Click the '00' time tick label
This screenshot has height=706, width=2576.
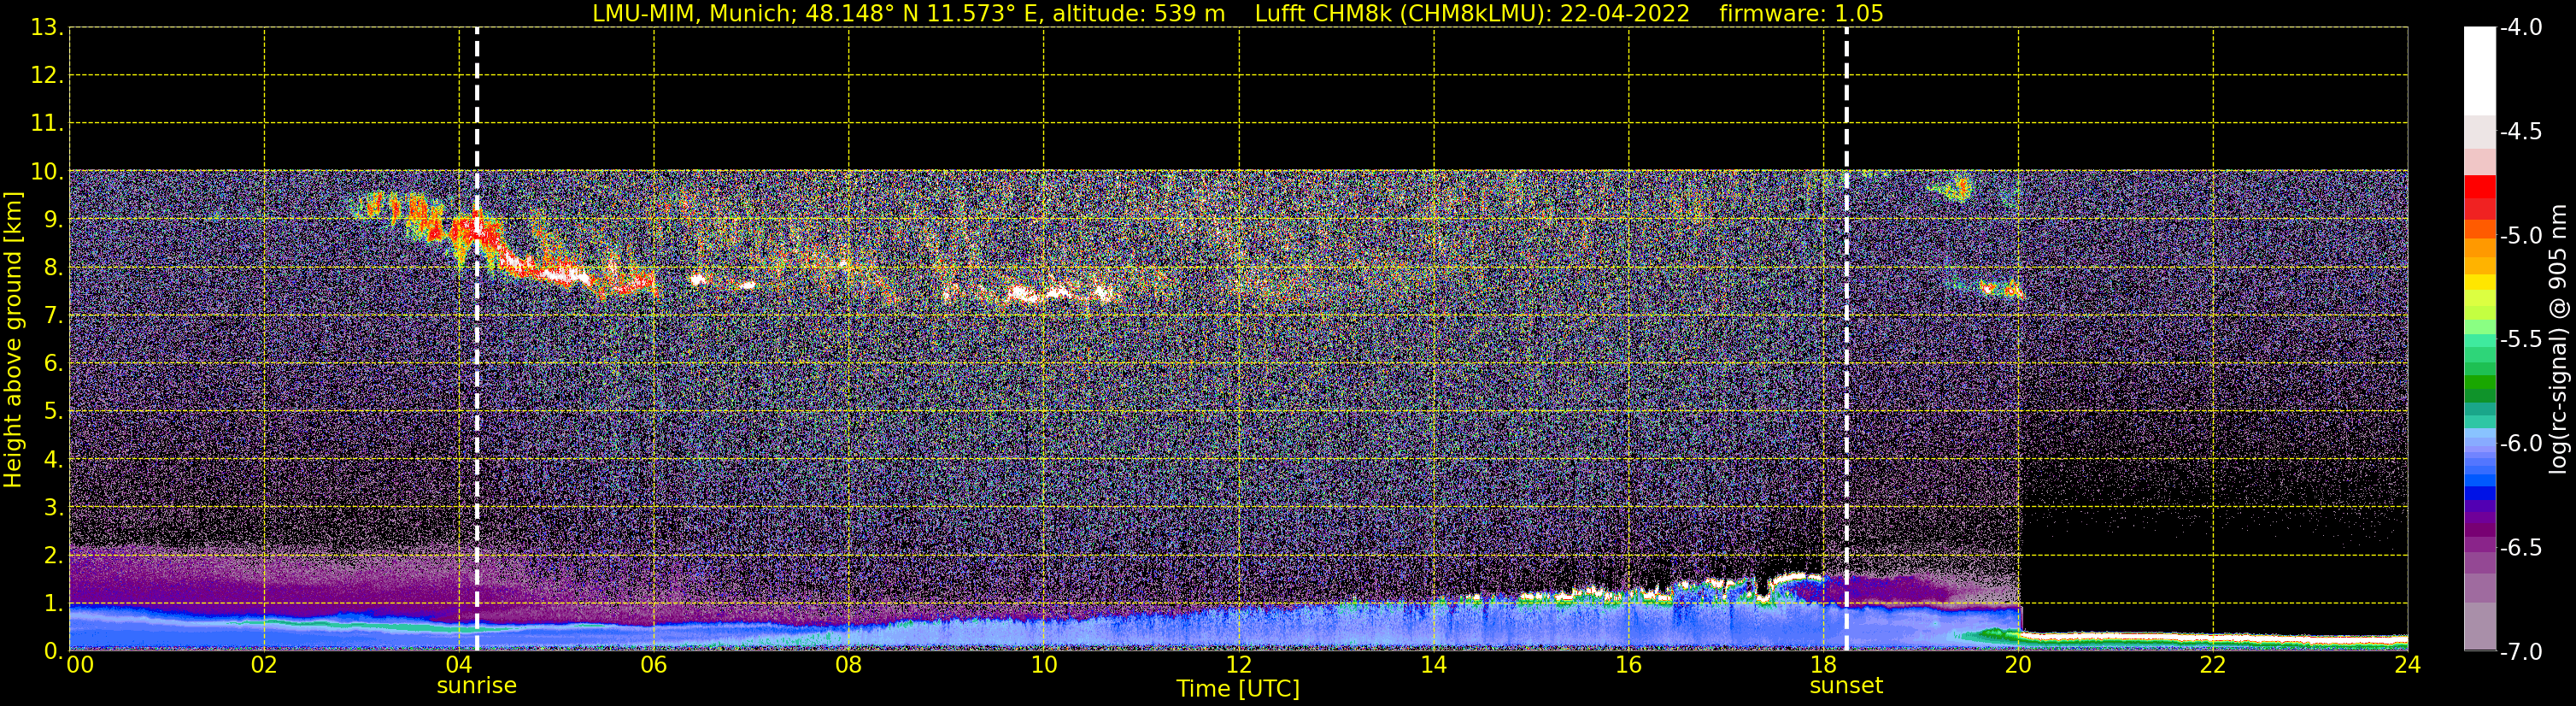pos(79,664)
